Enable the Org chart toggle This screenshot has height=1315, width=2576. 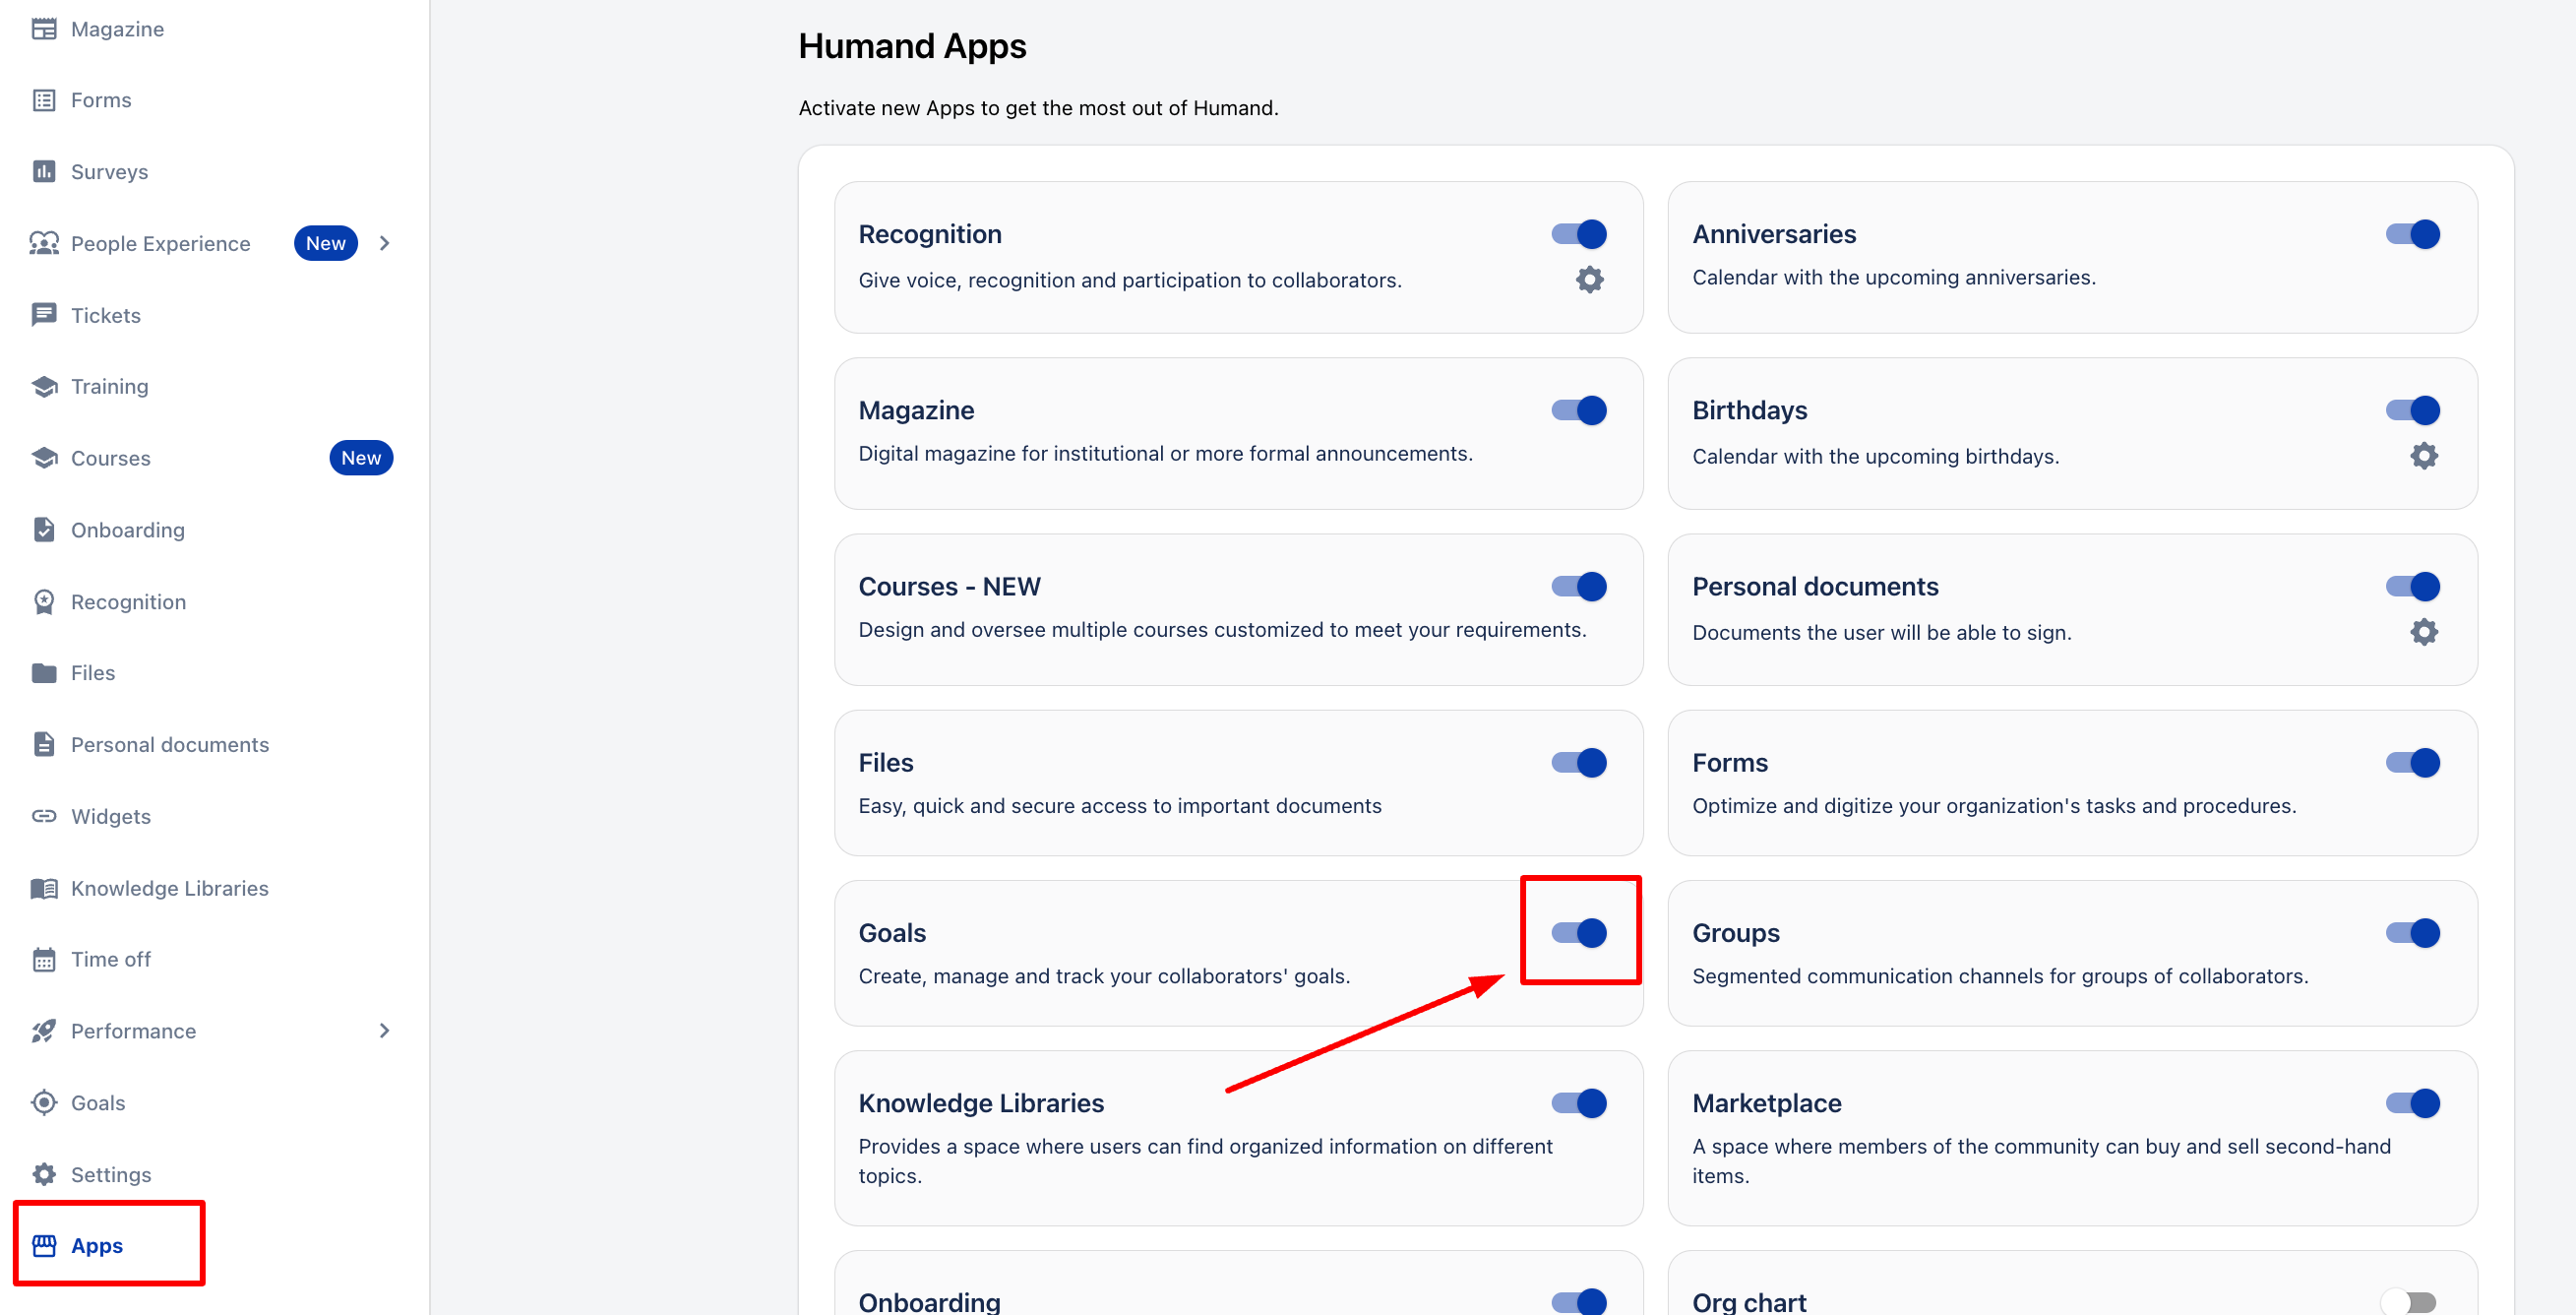(2409, 1301)
